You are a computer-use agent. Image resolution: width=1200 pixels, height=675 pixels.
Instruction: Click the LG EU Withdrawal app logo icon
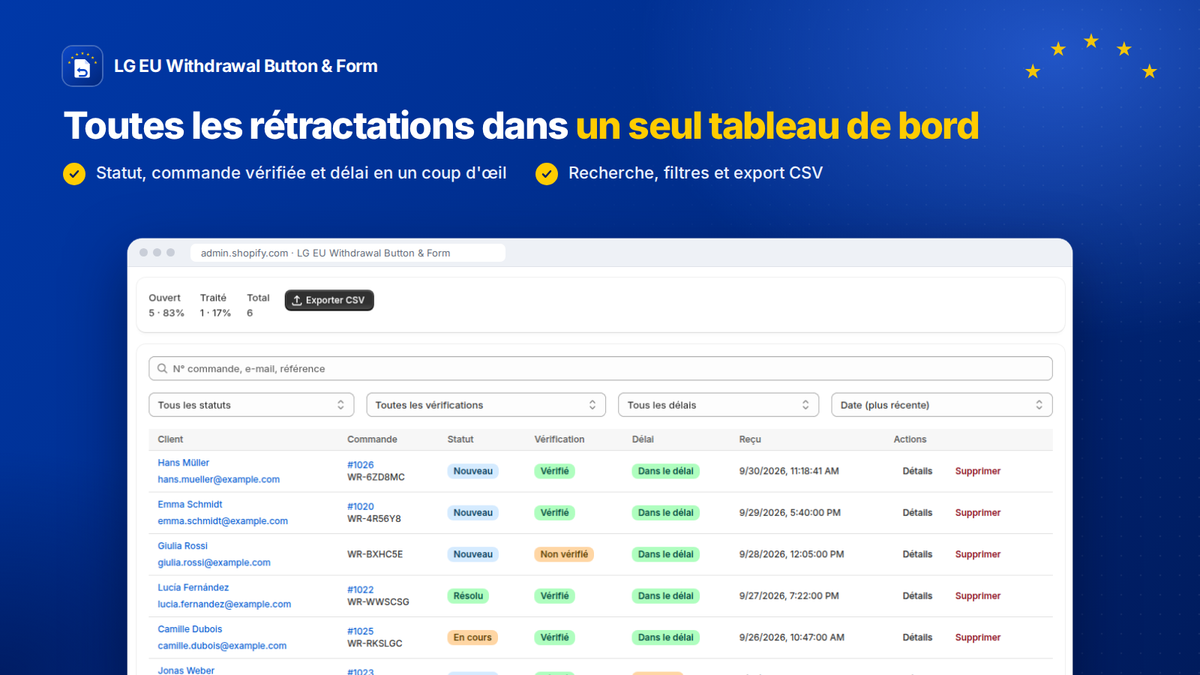tap(82, 66)
